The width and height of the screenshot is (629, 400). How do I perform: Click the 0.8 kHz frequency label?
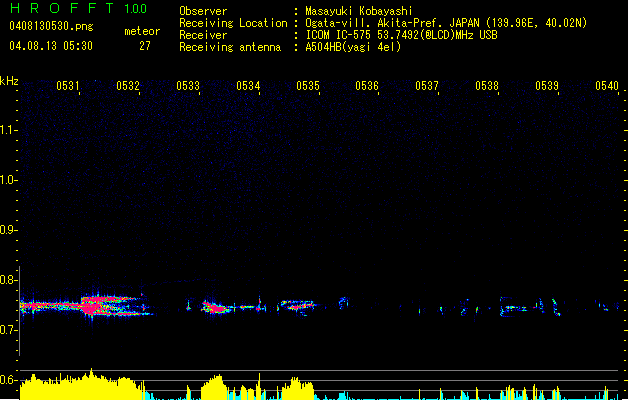[x=8, y=280]
